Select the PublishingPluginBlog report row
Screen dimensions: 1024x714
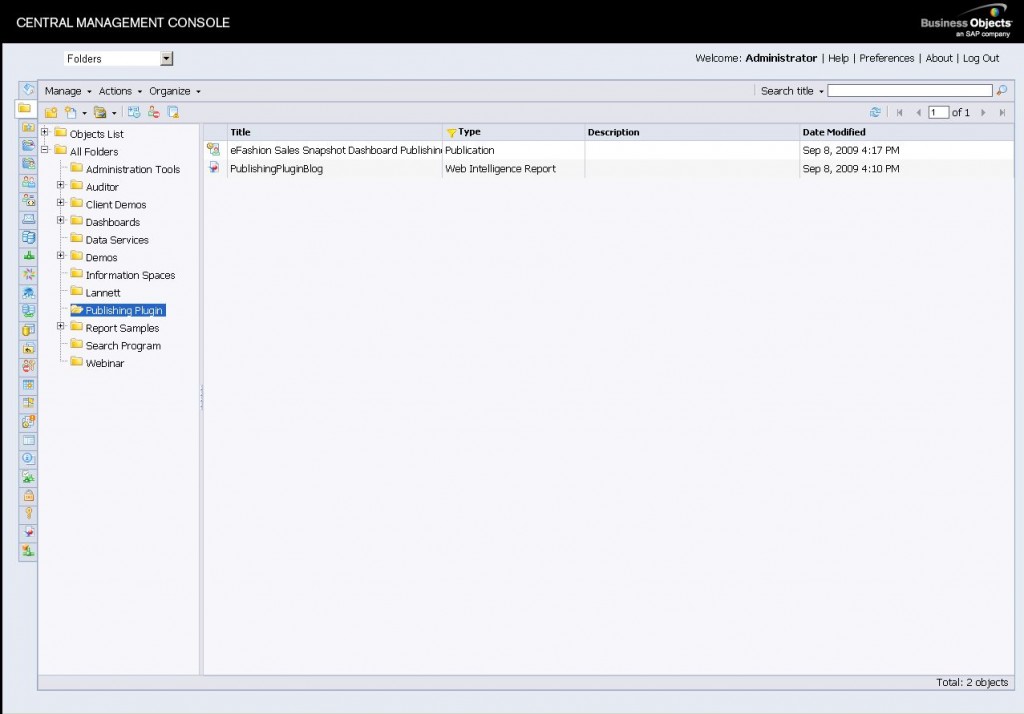[608, 169]
